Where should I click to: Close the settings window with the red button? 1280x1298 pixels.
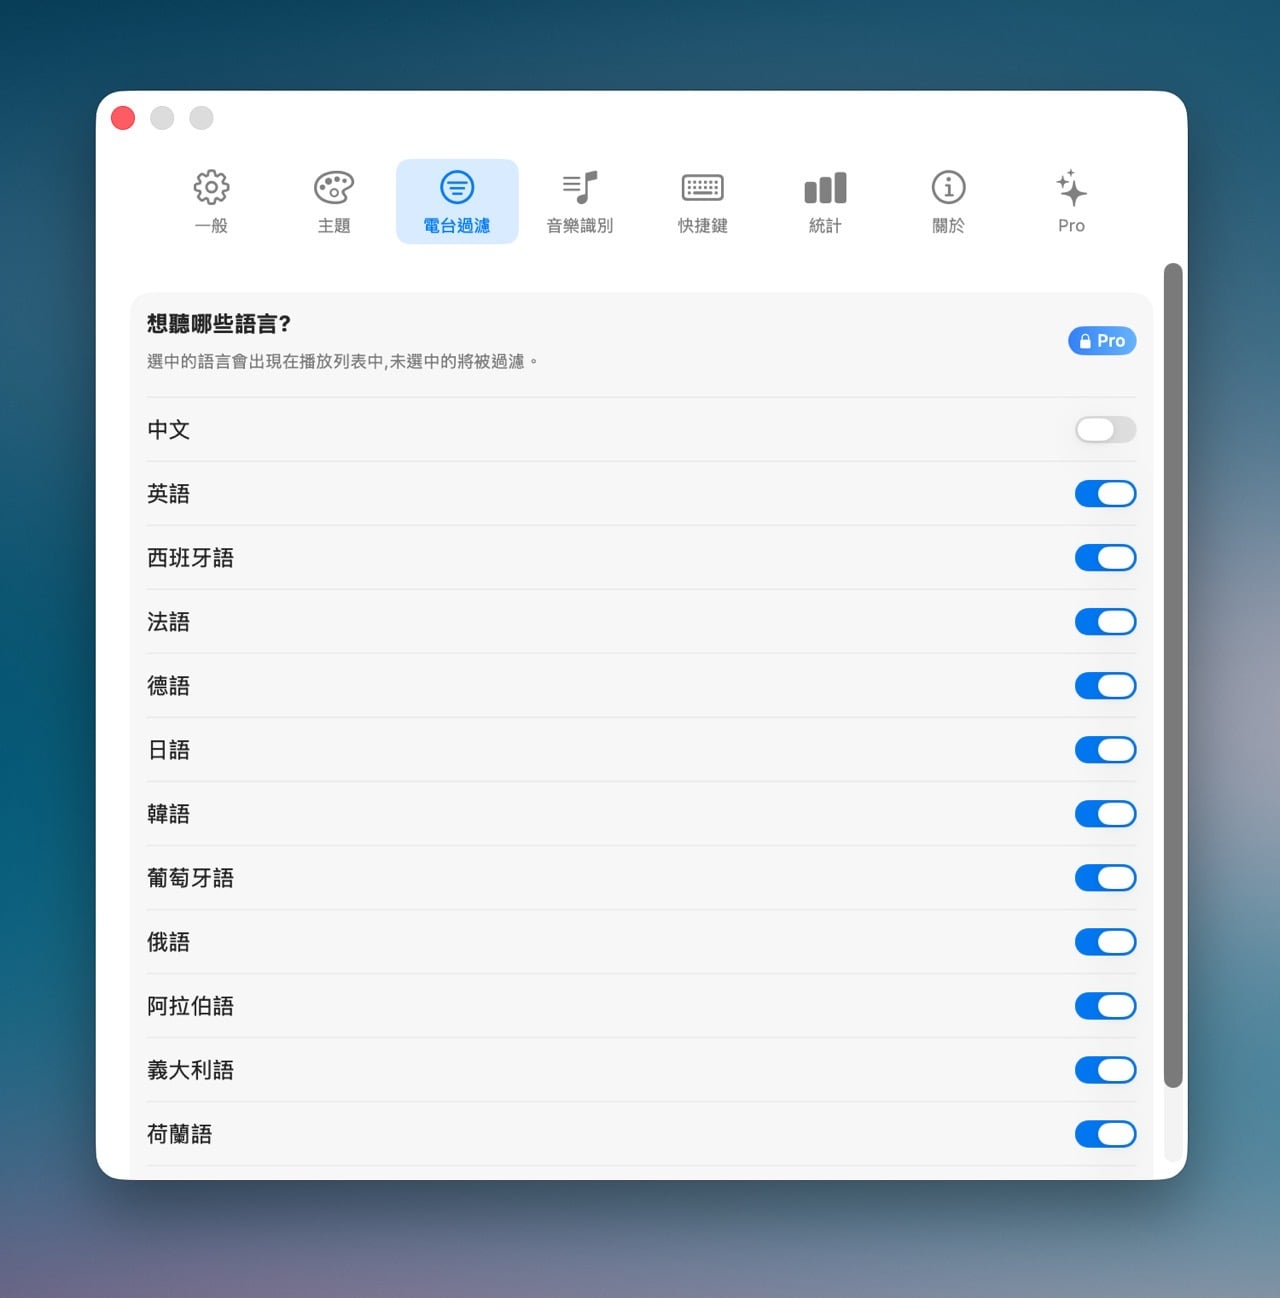(x=123, y=118)
